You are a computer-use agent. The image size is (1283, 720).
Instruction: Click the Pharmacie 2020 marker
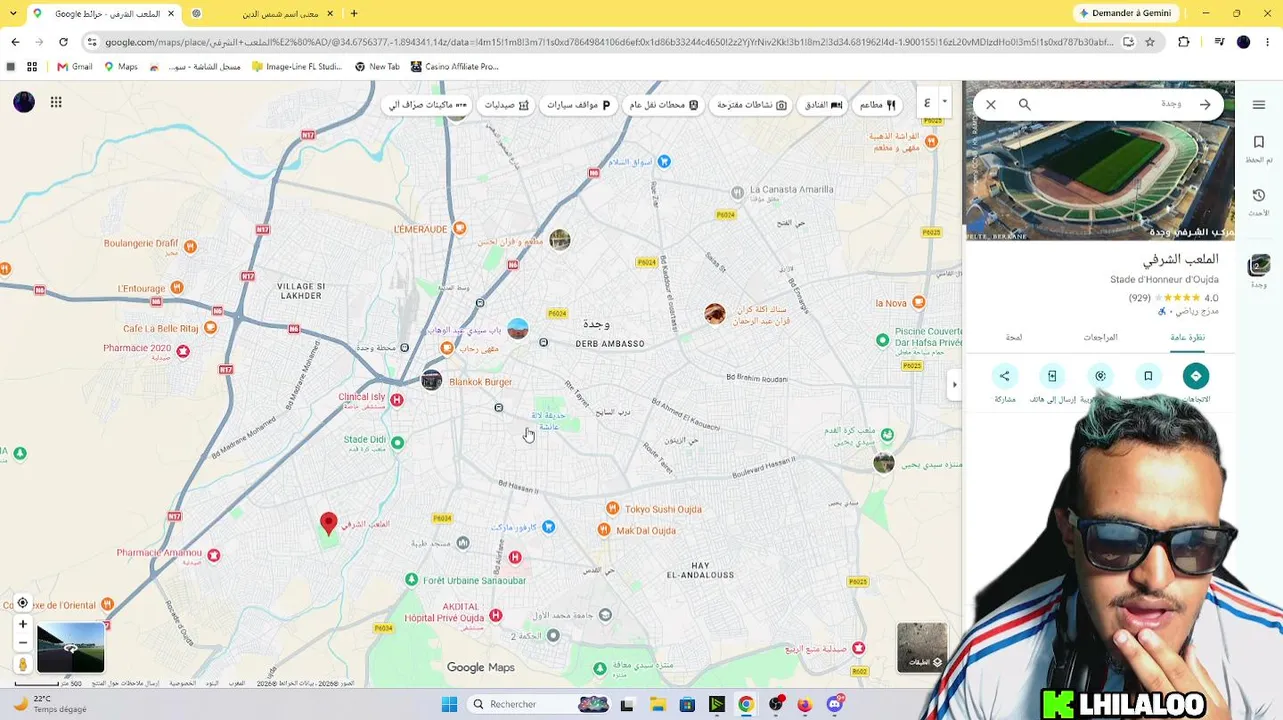[183, 351]
